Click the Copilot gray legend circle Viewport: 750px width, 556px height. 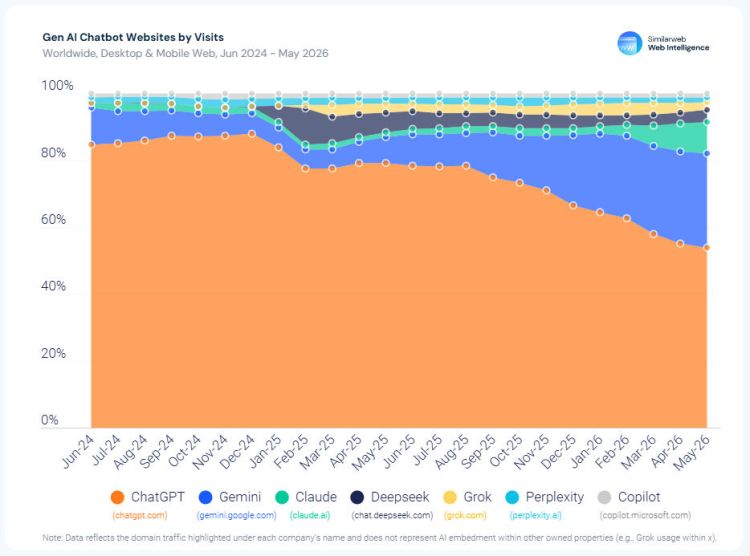605,497
